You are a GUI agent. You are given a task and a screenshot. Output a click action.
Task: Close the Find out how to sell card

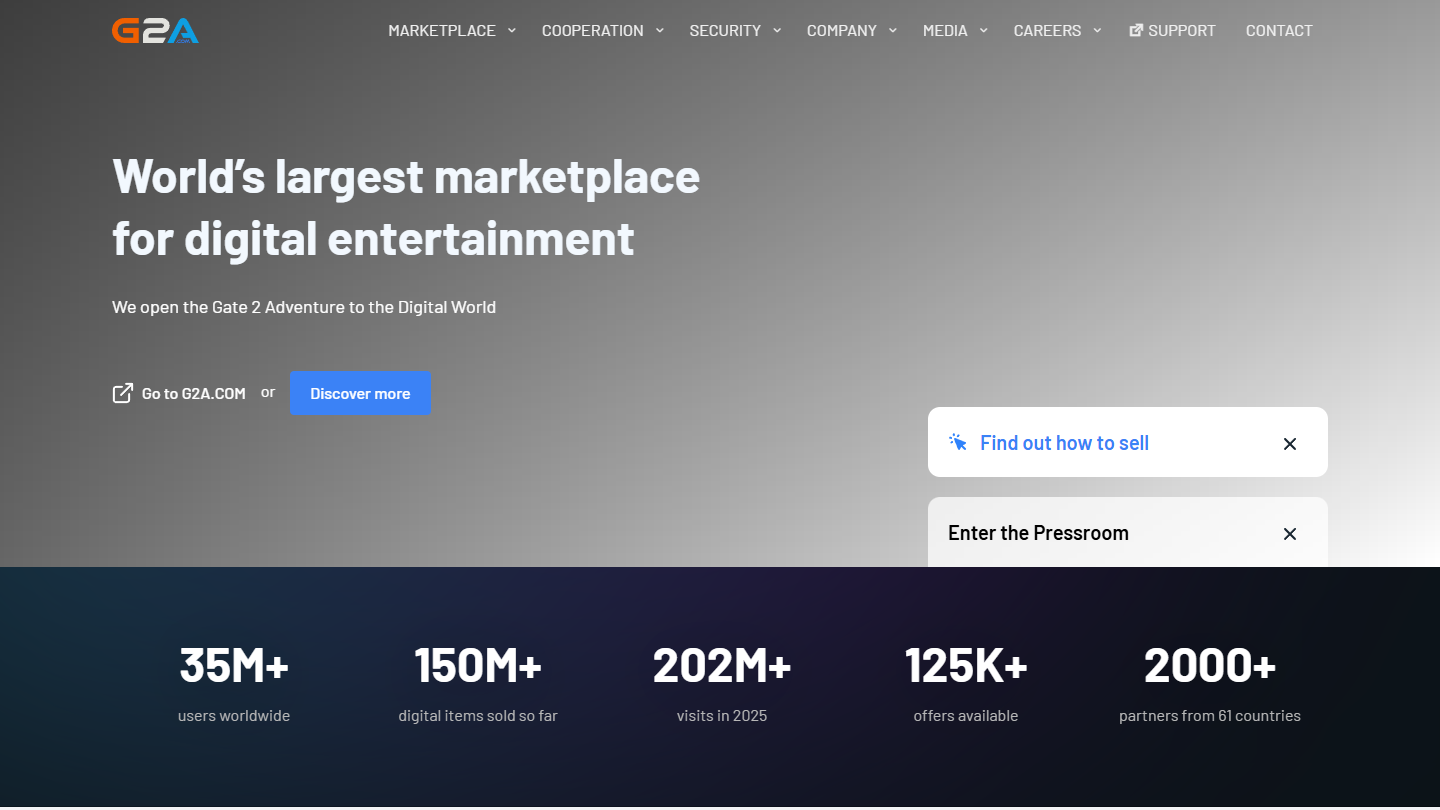(x=1290, y=443)
